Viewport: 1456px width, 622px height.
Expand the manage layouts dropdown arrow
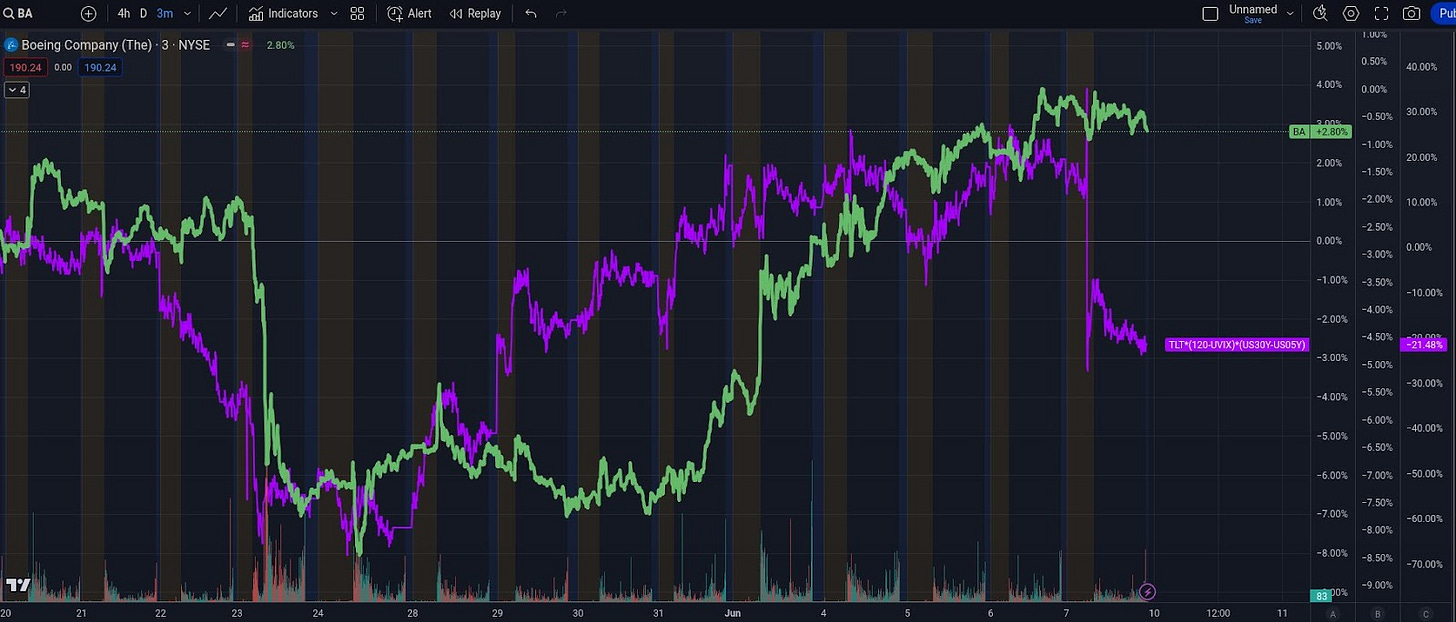(1290, 13)
